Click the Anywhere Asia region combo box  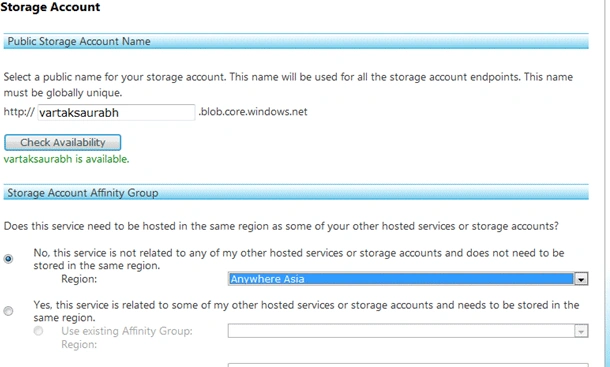408,279
